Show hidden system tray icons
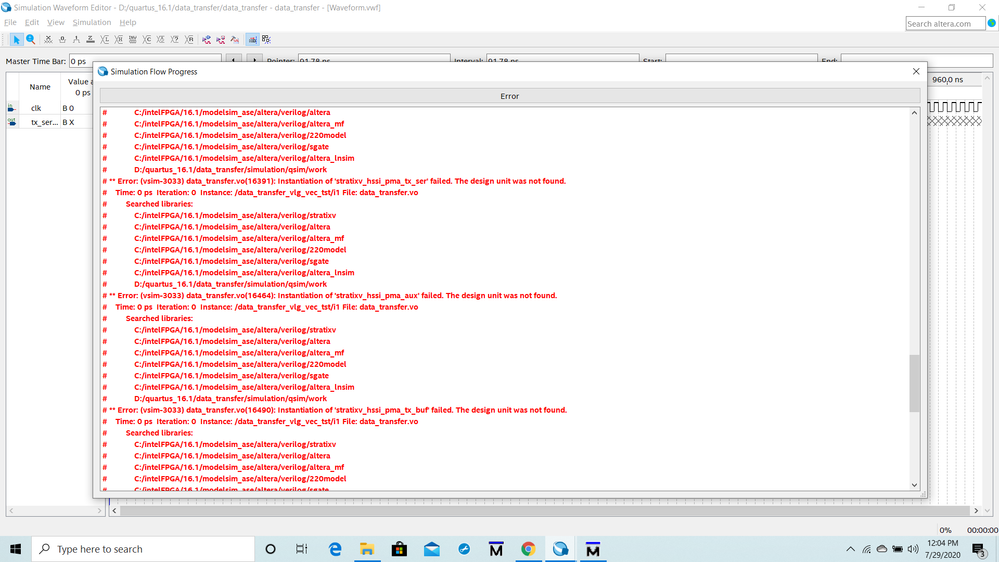The width and height of the screenshot is (999, 562). 851,549
